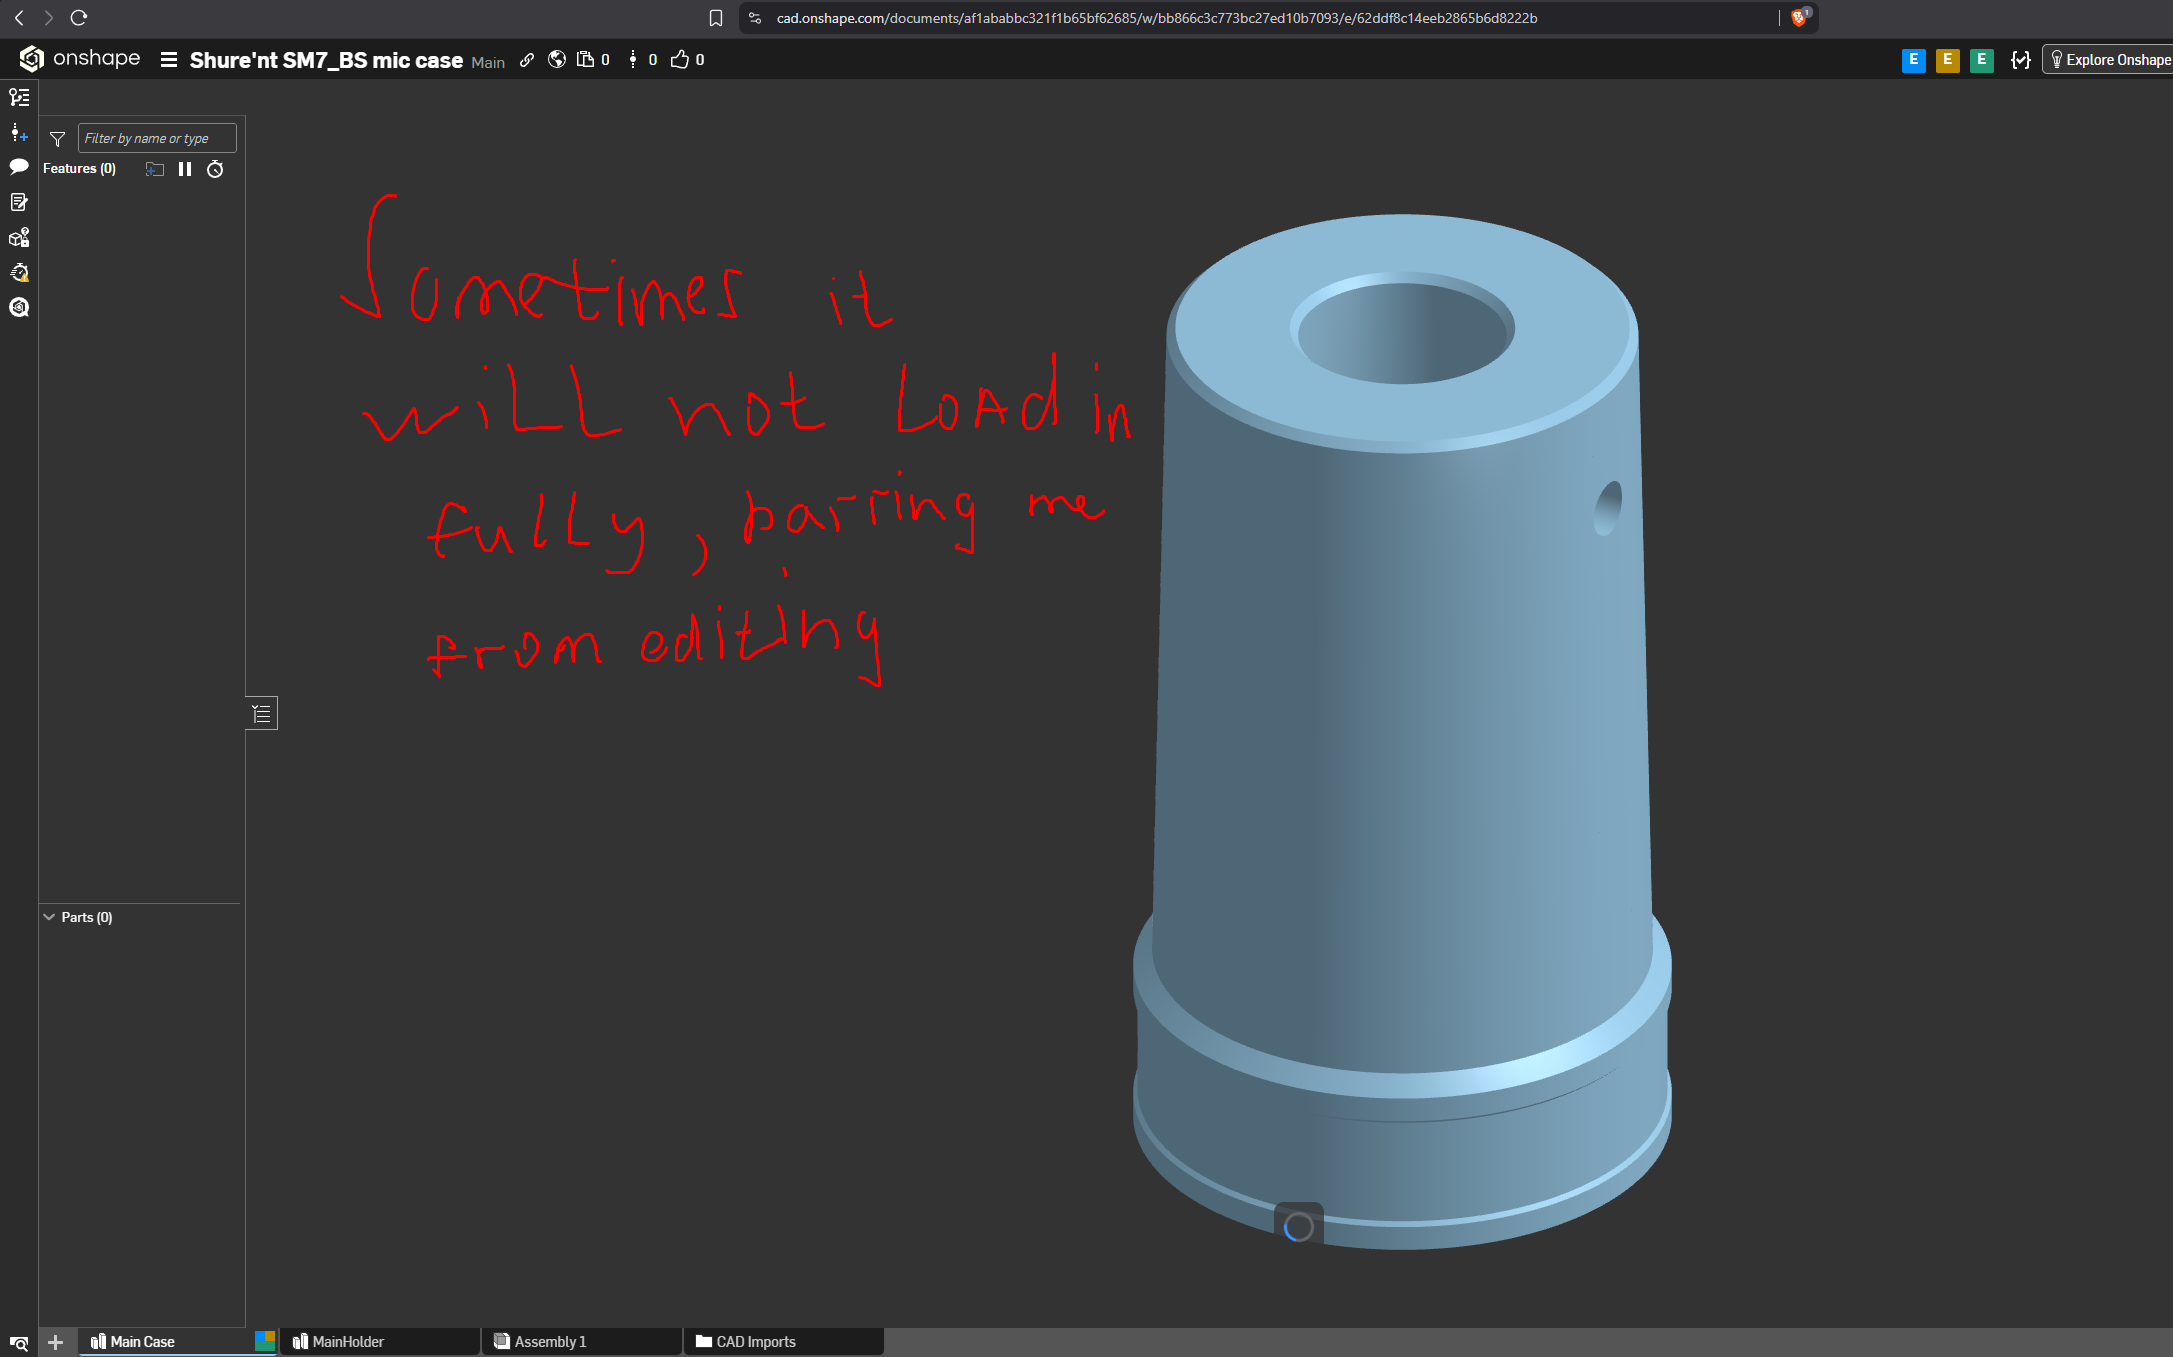The width and height of the screenshot is (2173, 1357).
Task: Click the public globe icon
Action: 557,60
